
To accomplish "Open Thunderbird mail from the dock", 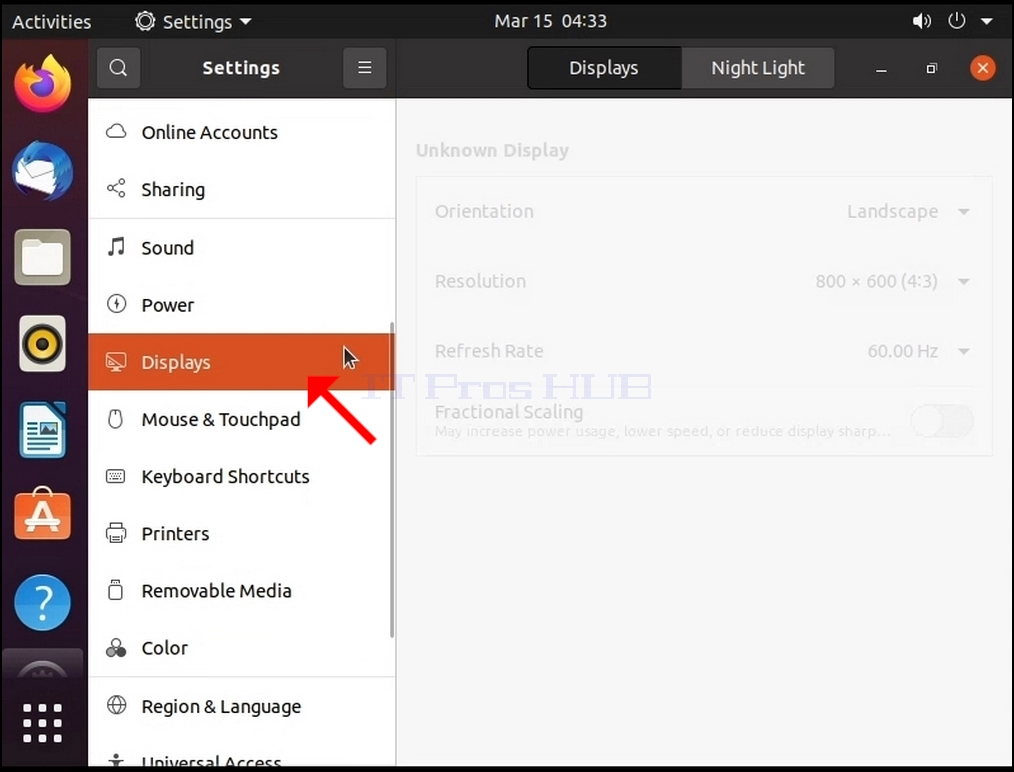I will pyautogui.click(x=43, y=171).
